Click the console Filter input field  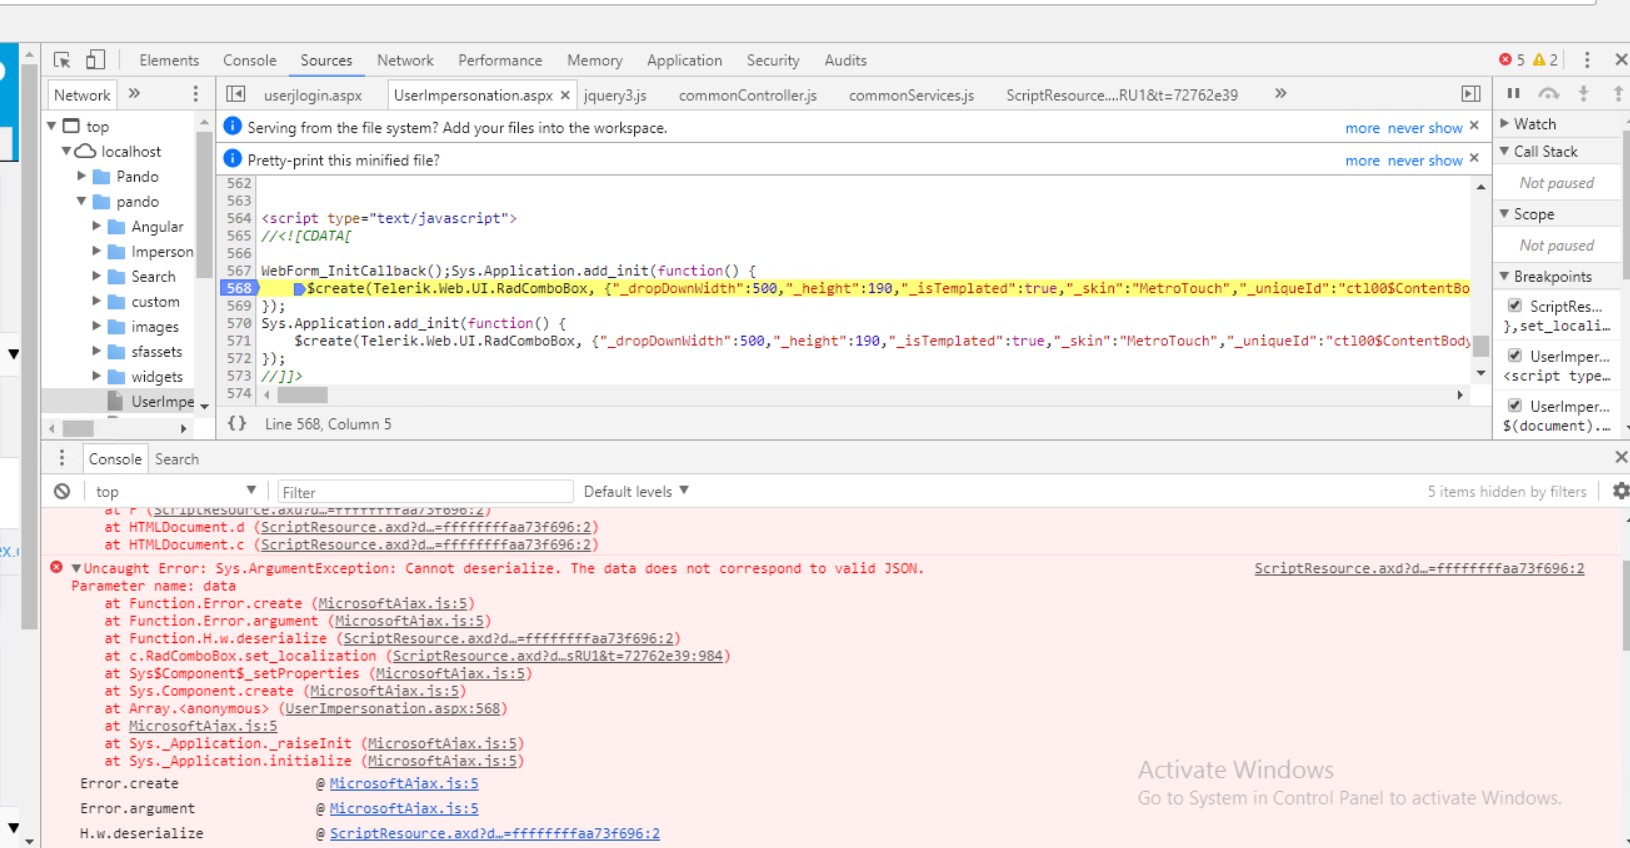(424, 491)
